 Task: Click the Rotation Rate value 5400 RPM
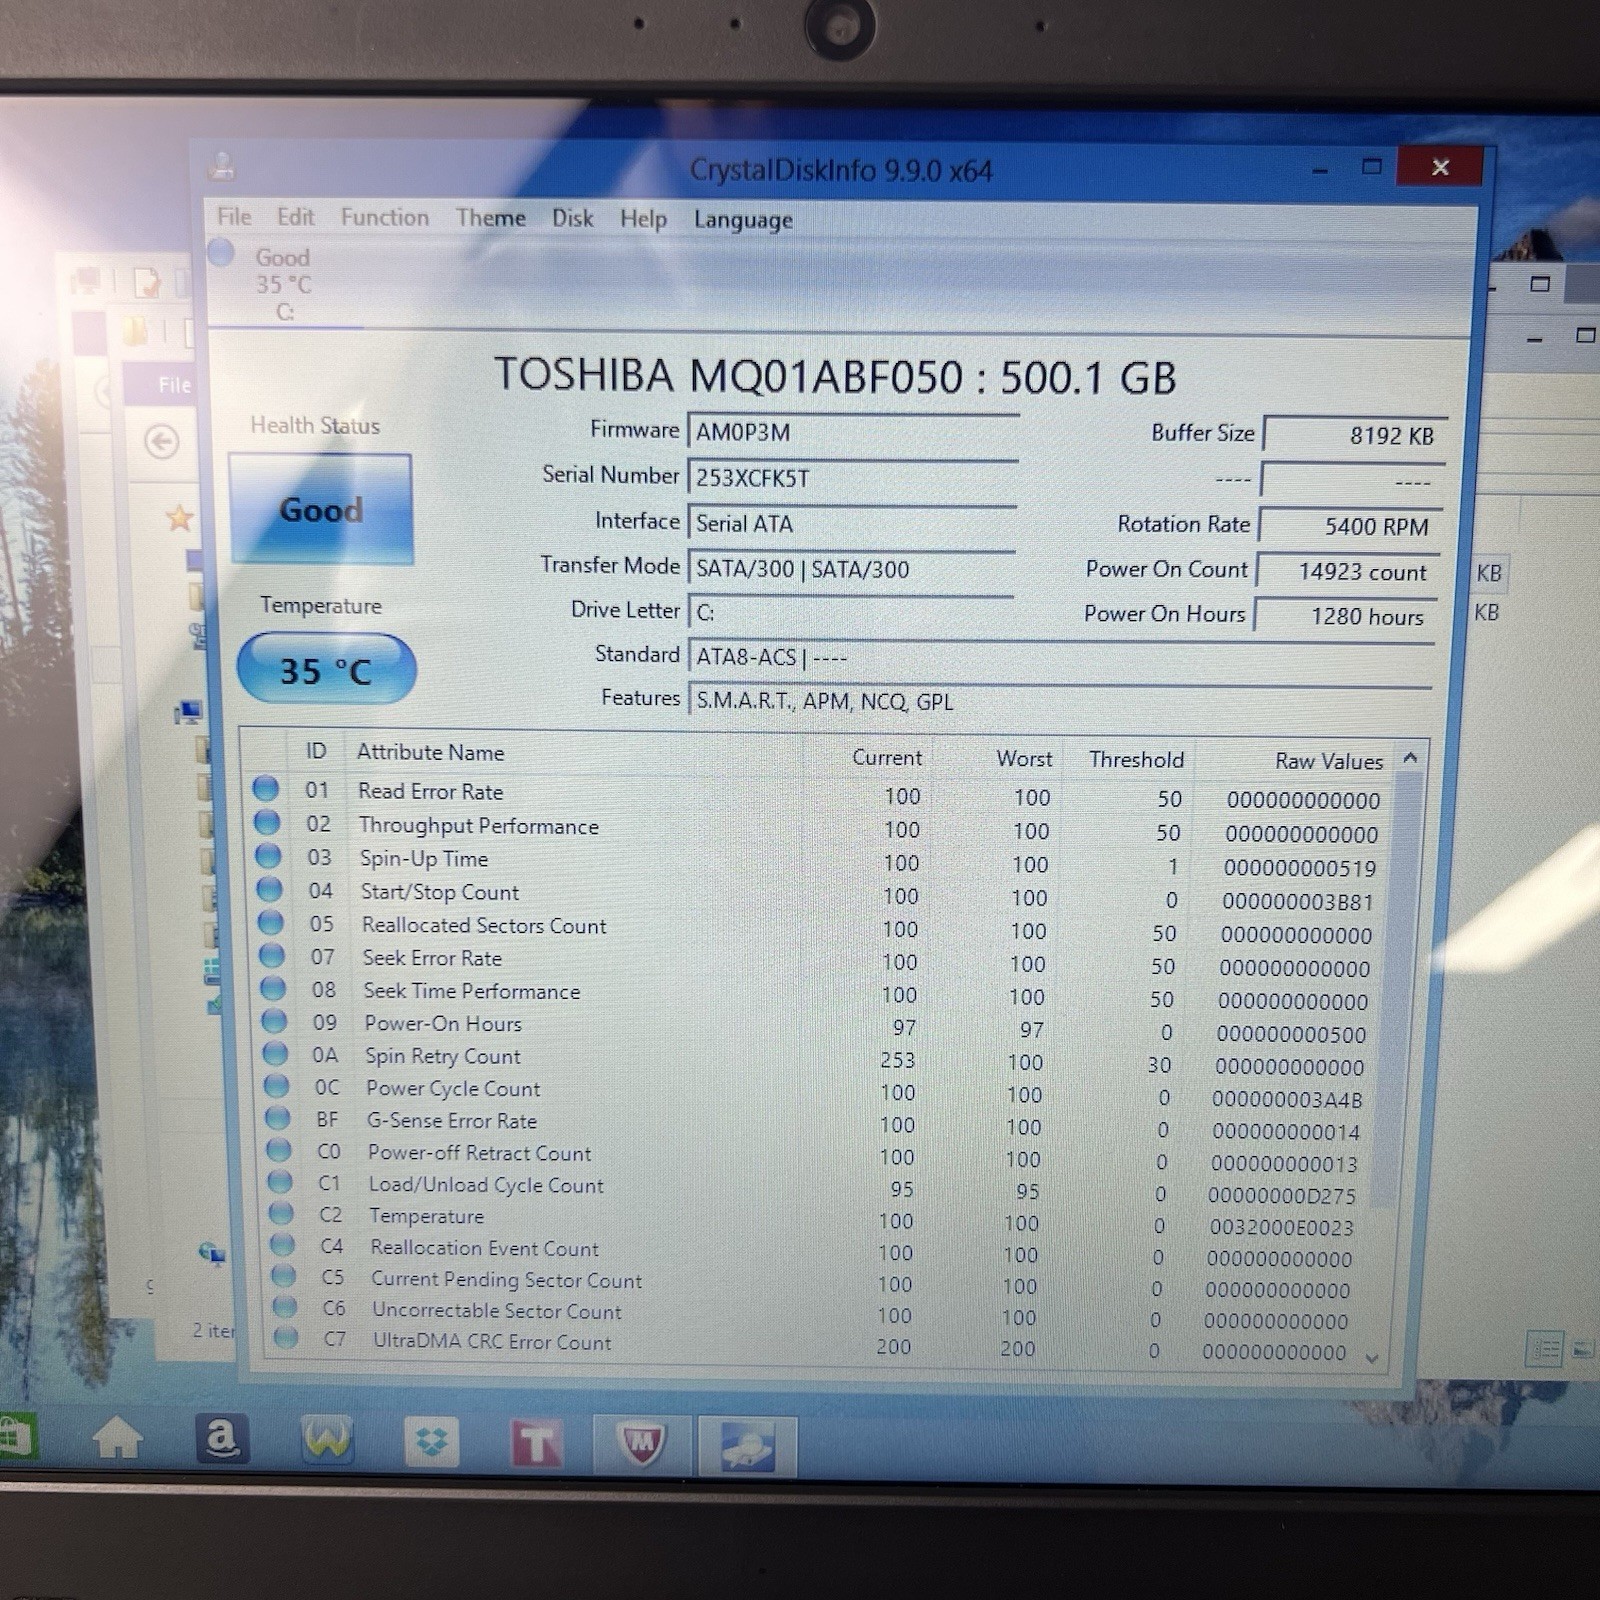[1350, 526]
